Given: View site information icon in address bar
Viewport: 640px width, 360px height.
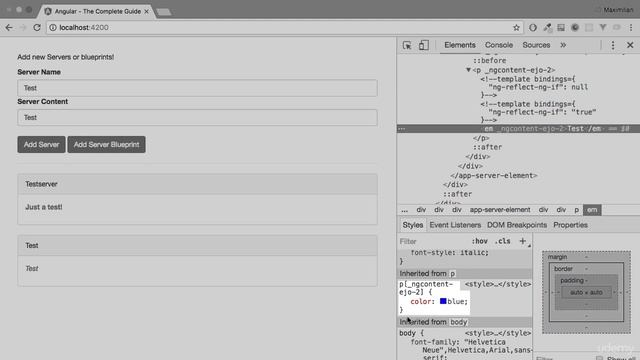Looking at the screenshot, I should [x=53, y=27].
